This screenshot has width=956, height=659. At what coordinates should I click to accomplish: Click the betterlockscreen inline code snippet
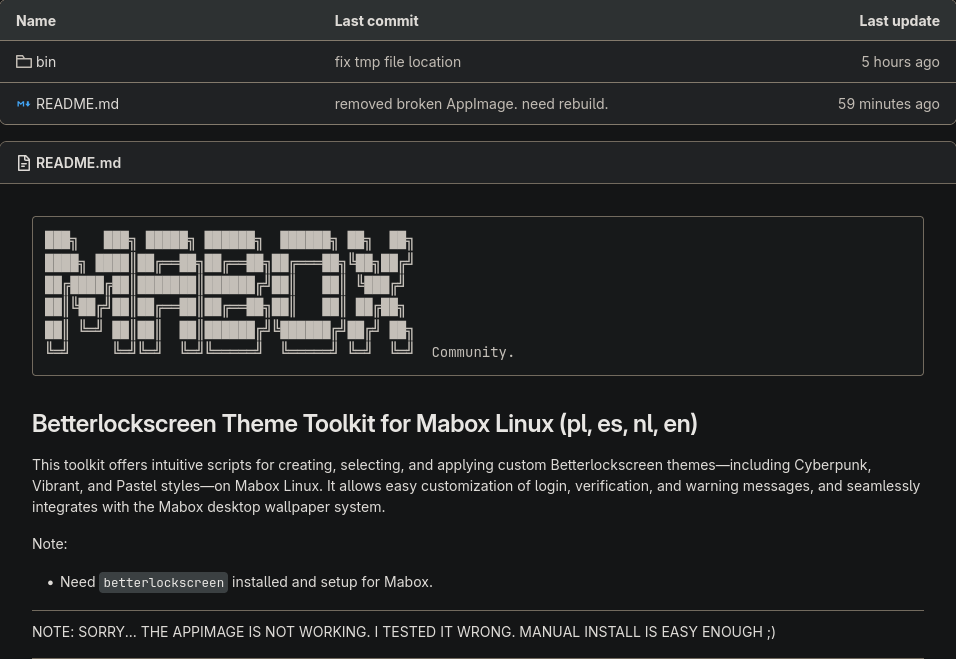pos(163,582)
